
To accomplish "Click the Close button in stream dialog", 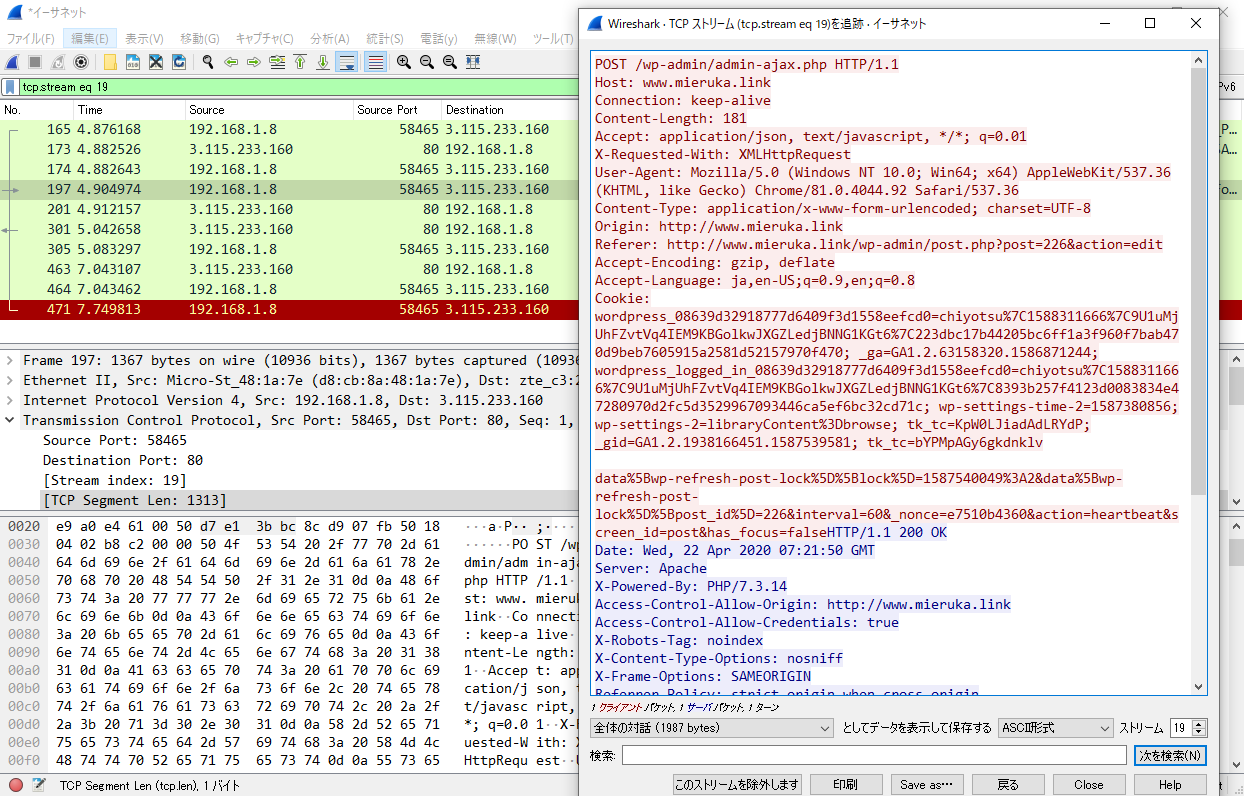I will point(1089,785).
